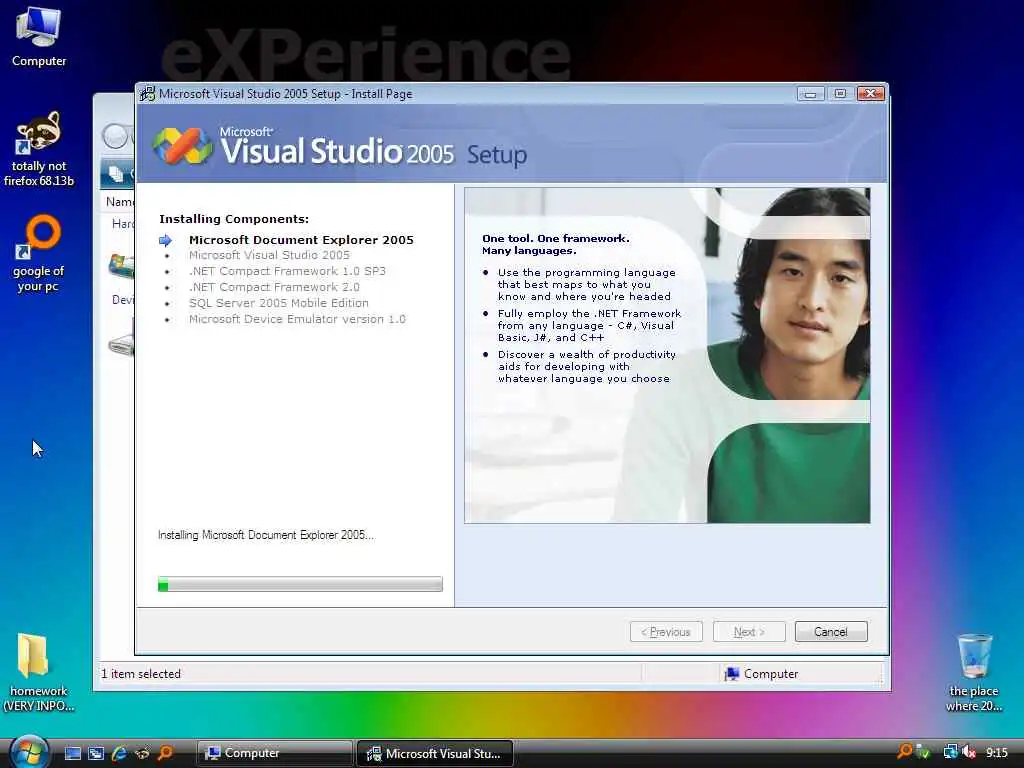Select Microsoft Visual Studio 2005 list item

click(269, 255)
